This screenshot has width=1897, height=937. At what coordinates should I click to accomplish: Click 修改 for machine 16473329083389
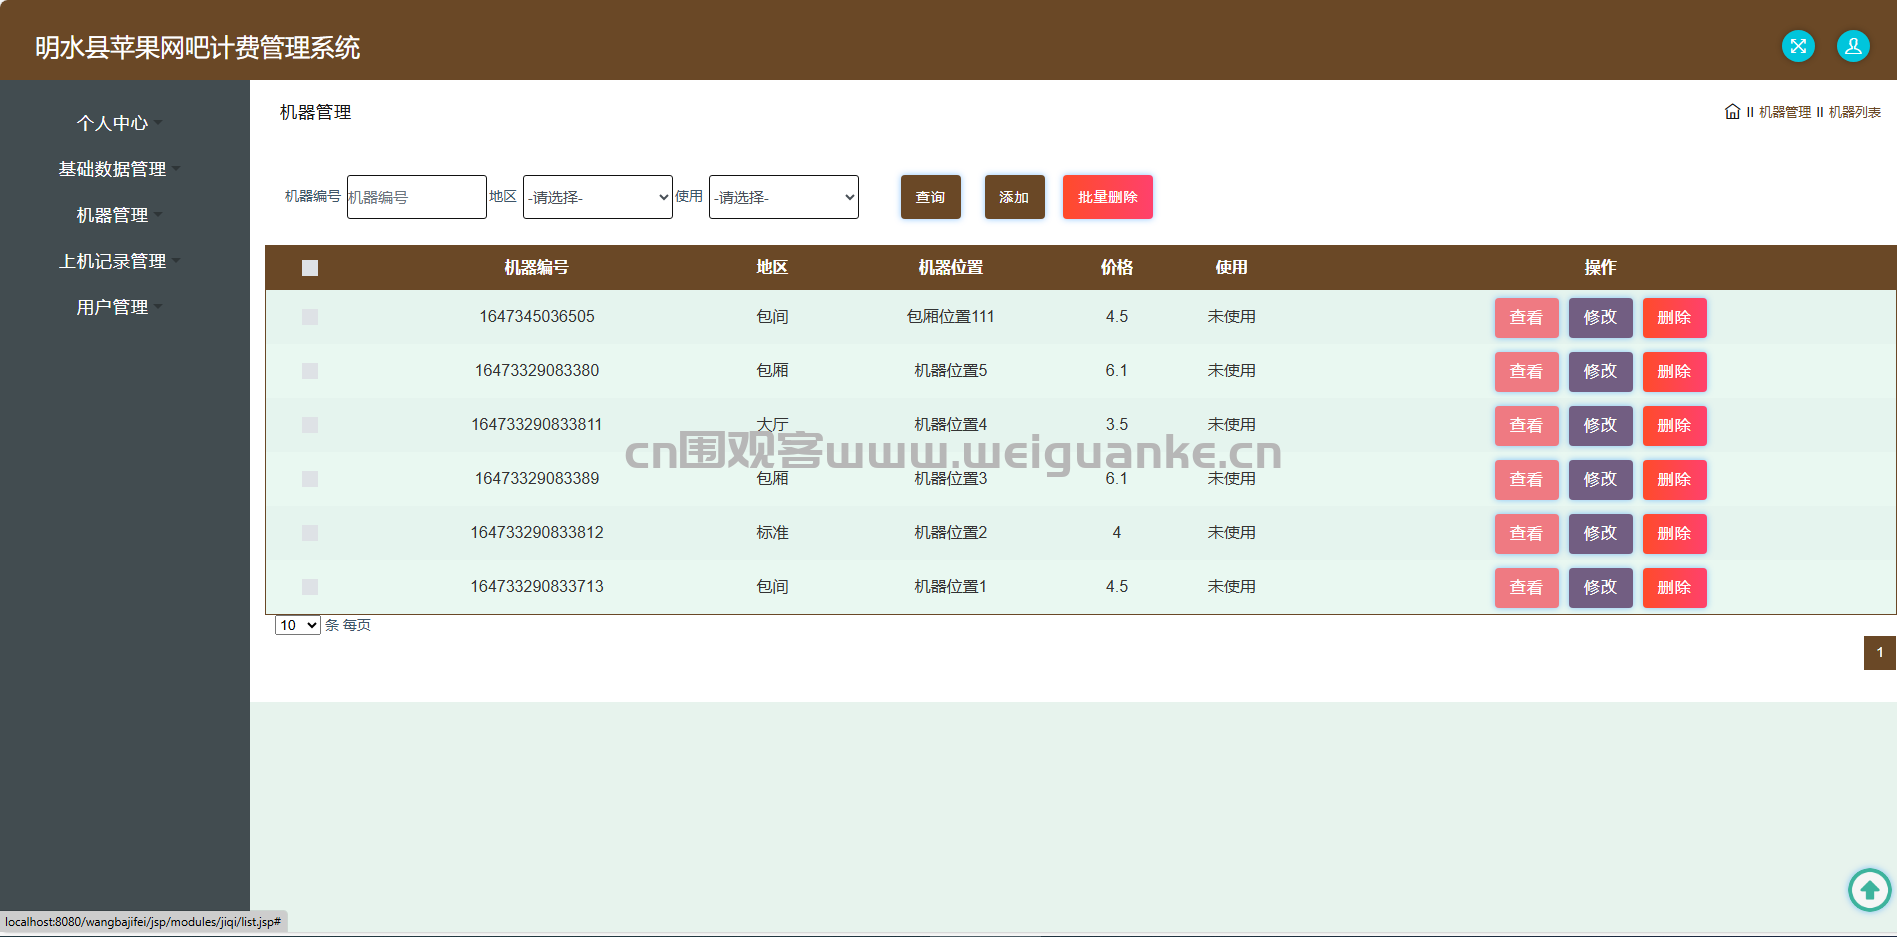click(x=1601, y=480)
